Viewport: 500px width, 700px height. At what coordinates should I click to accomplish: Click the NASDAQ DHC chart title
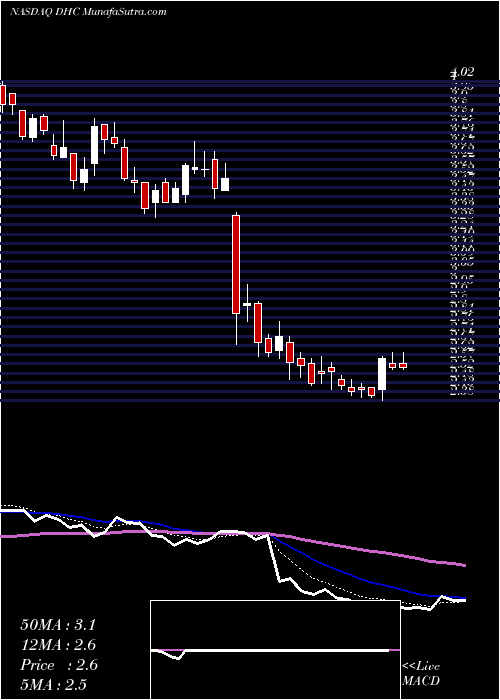[88, 12]
